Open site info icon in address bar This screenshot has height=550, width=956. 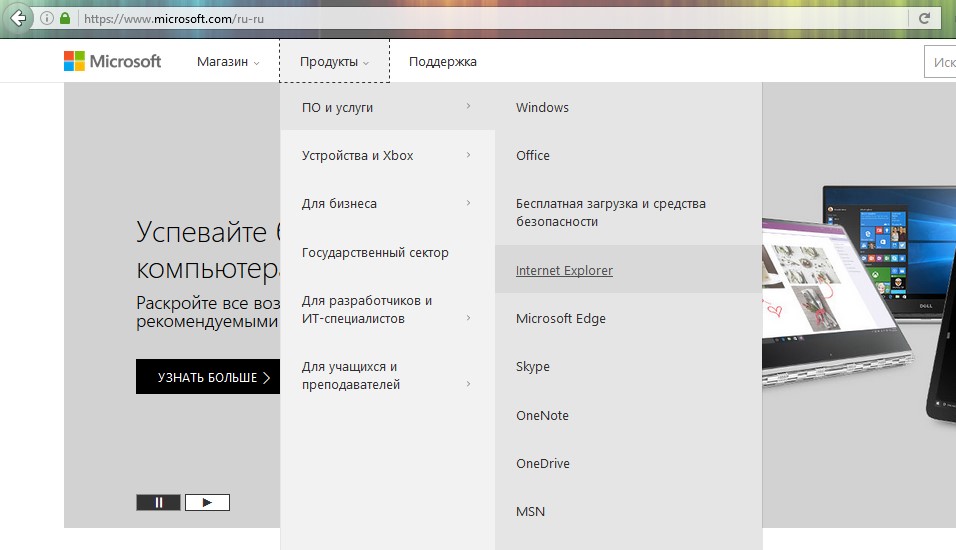(46, 18)
